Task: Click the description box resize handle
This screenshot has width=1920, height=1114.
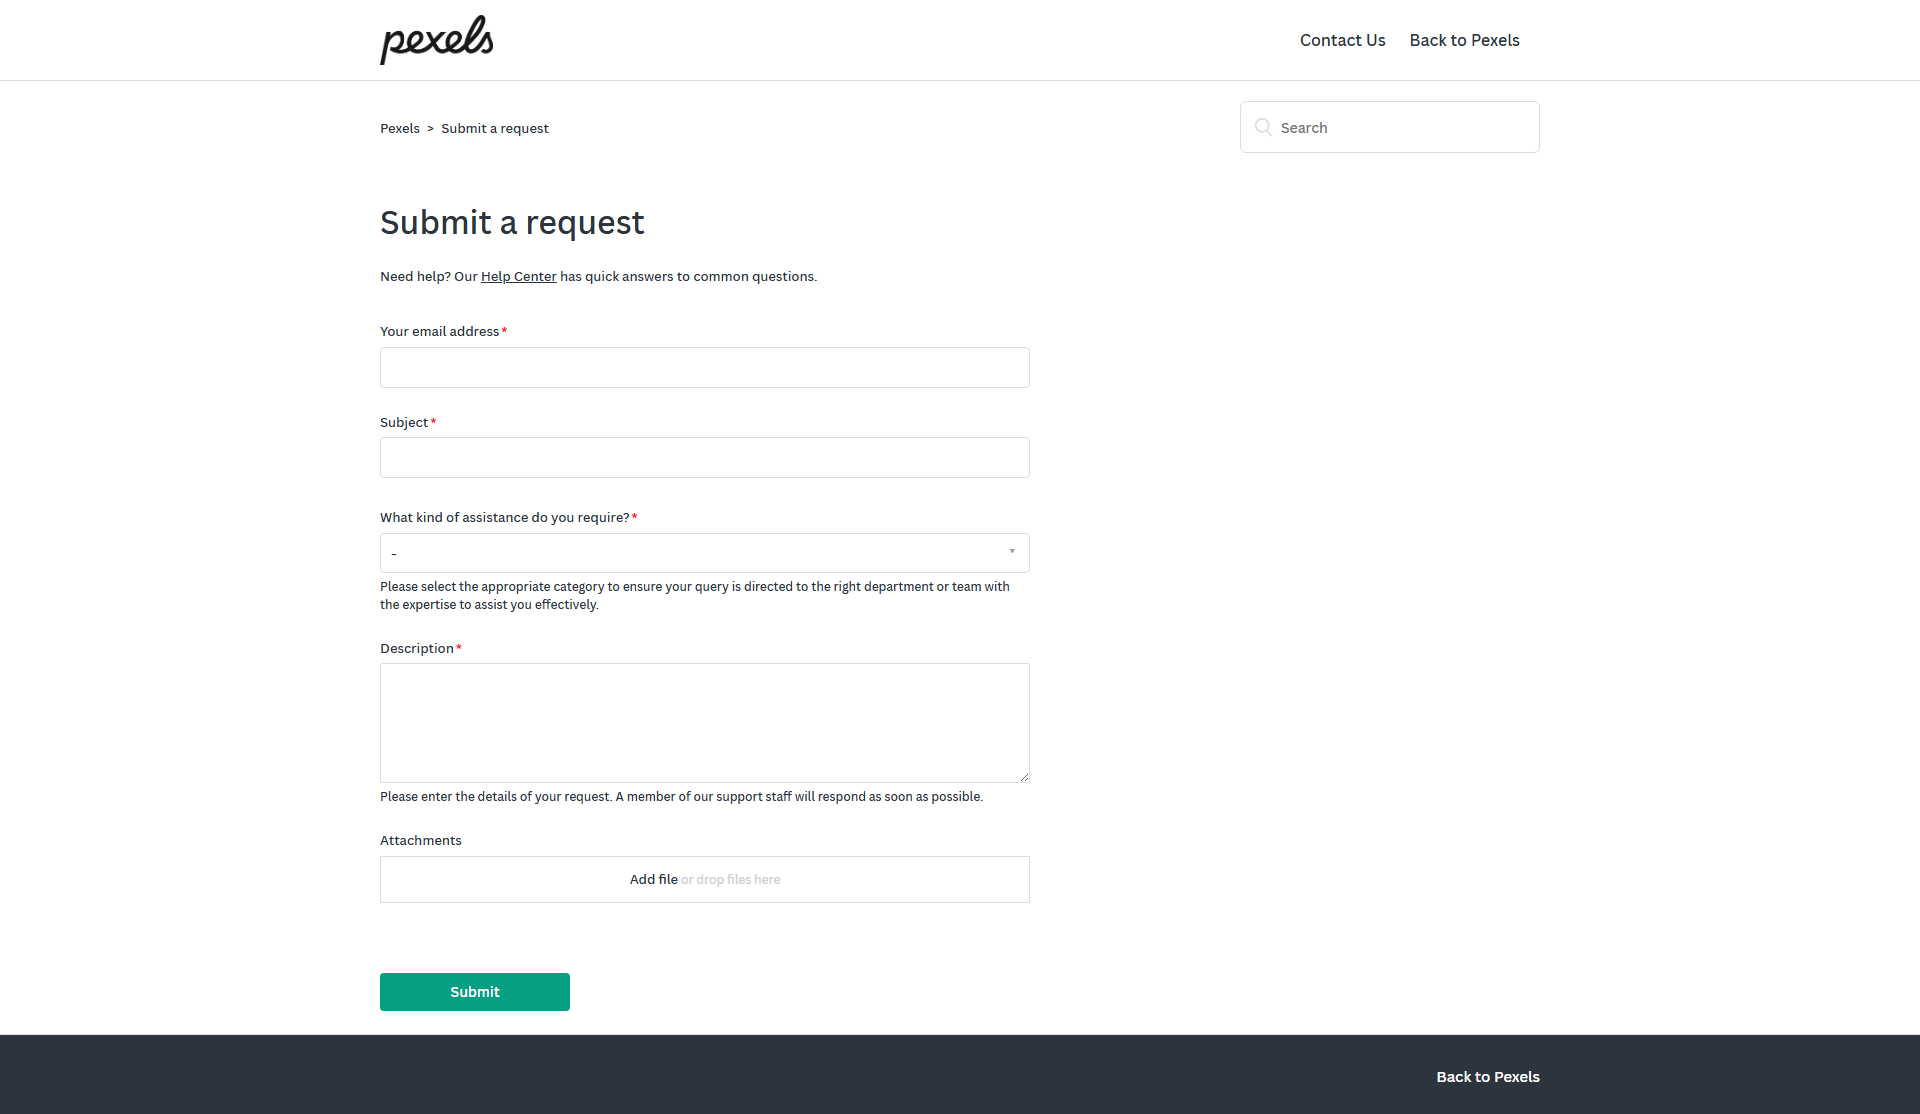Action: (1024, 777)
